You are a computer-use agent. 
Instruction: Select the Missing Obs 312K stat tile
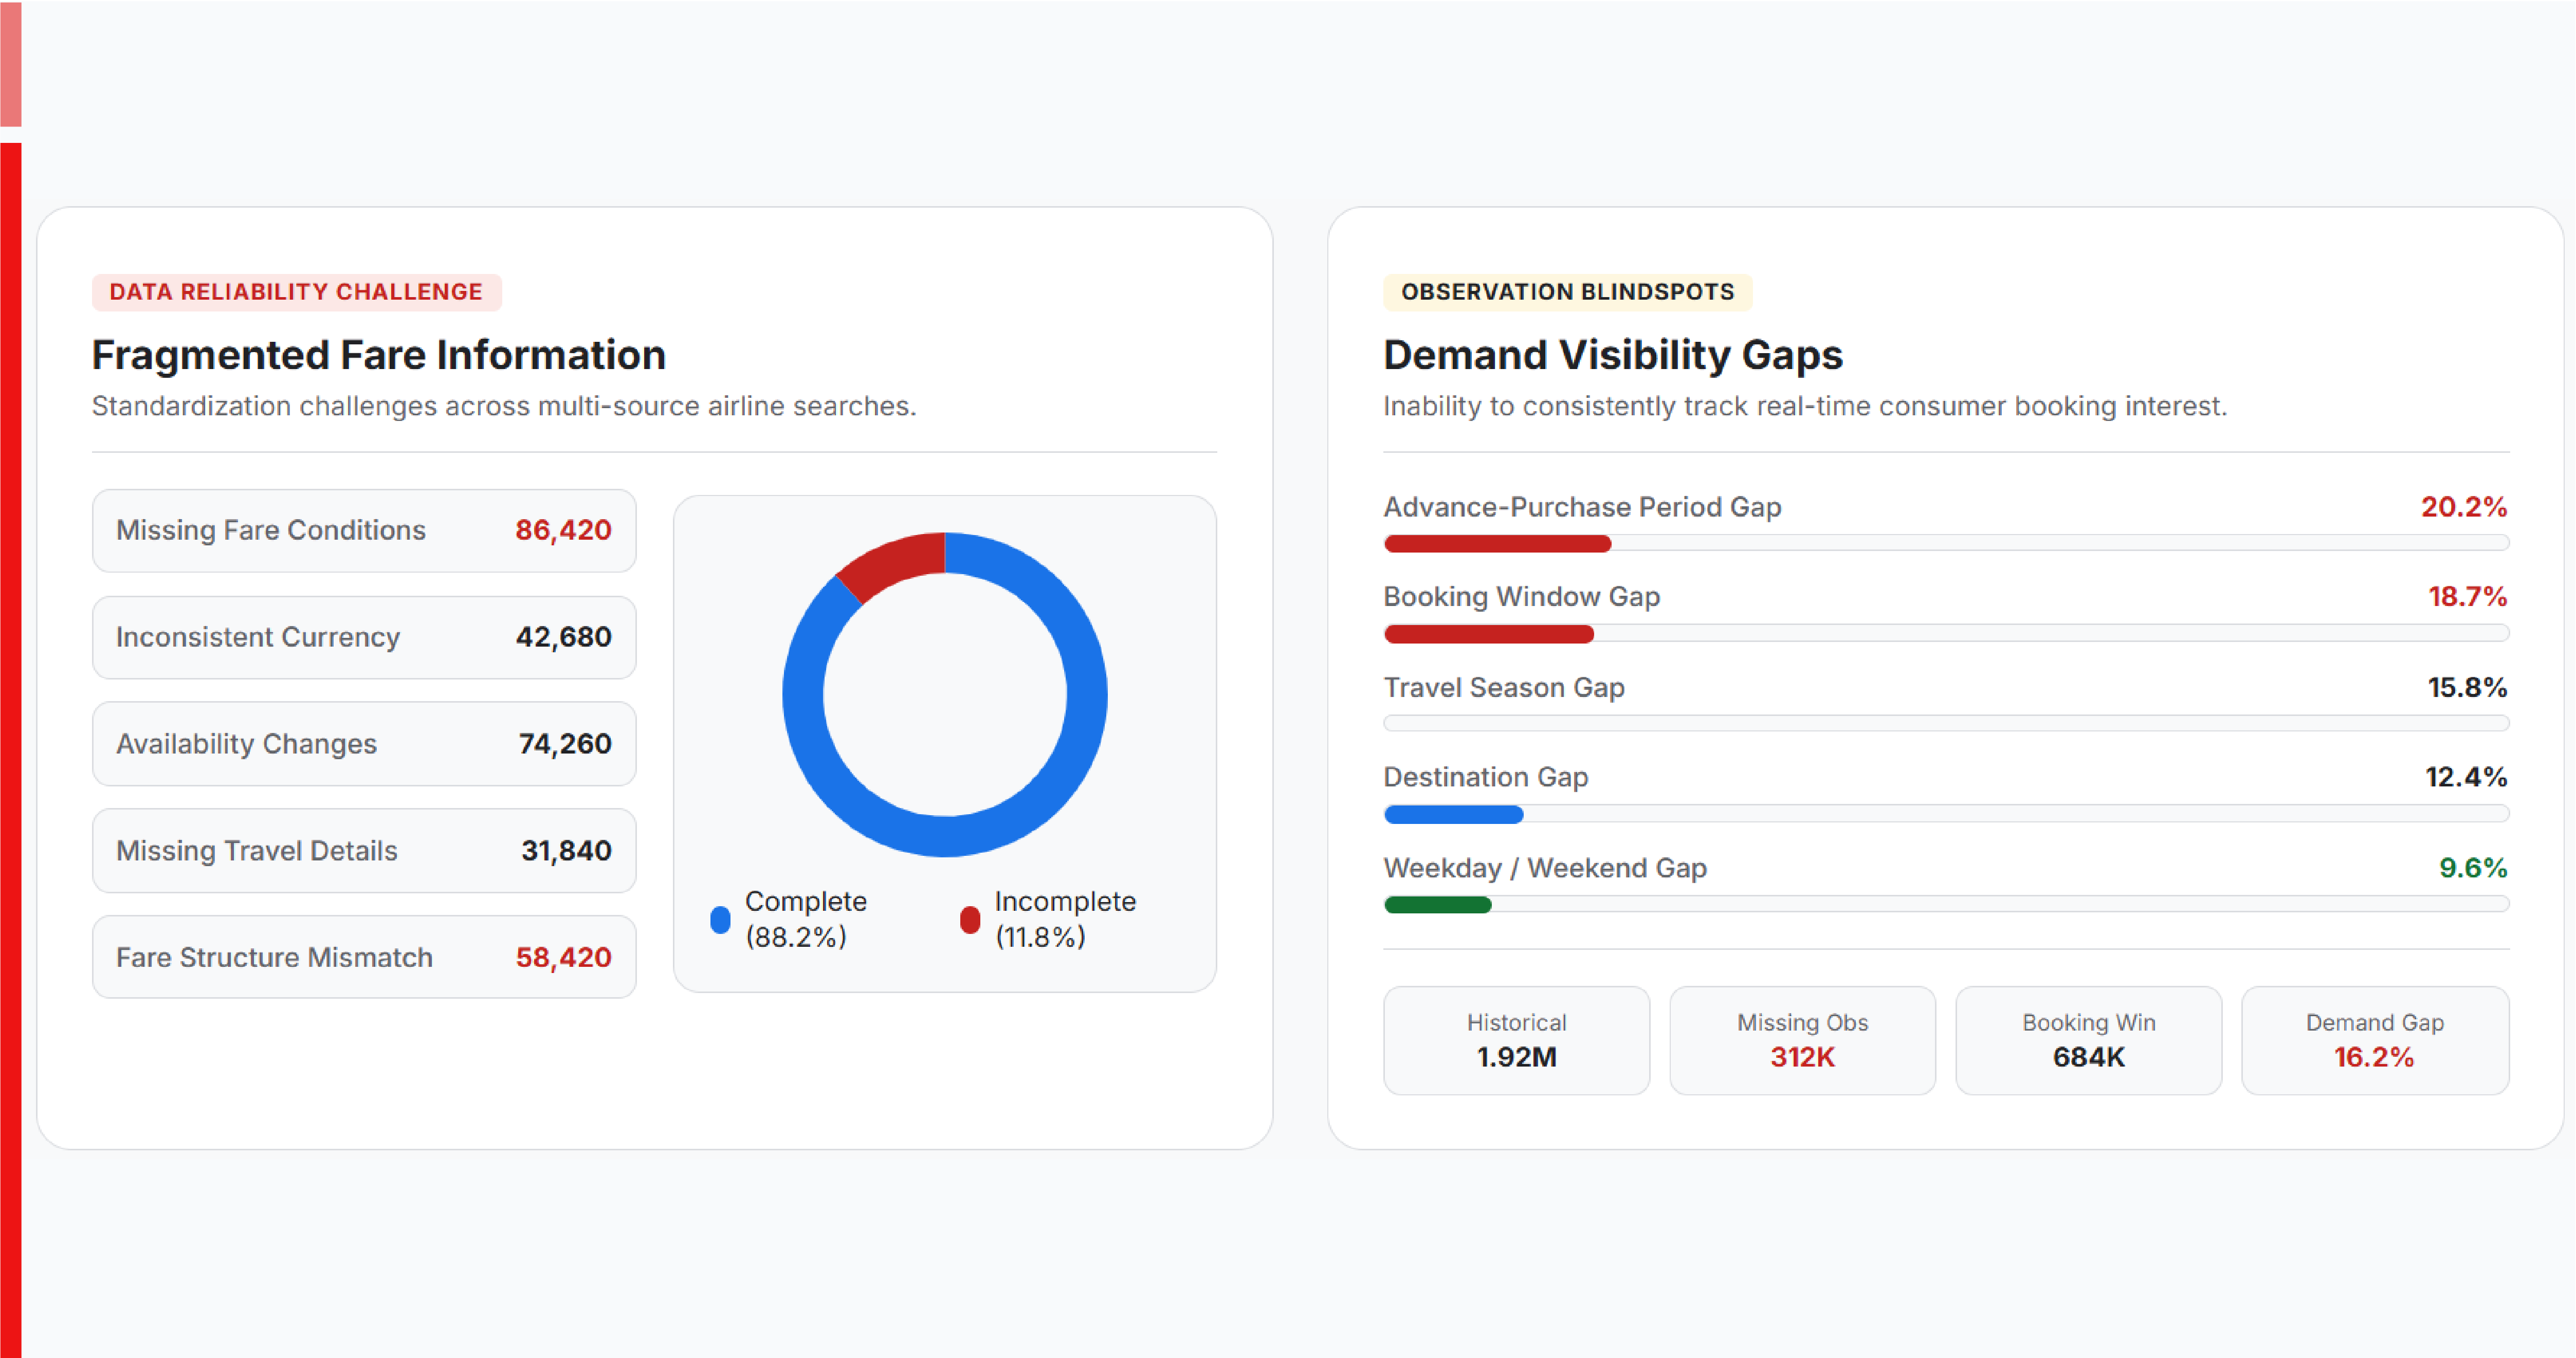[1802, 1040]
